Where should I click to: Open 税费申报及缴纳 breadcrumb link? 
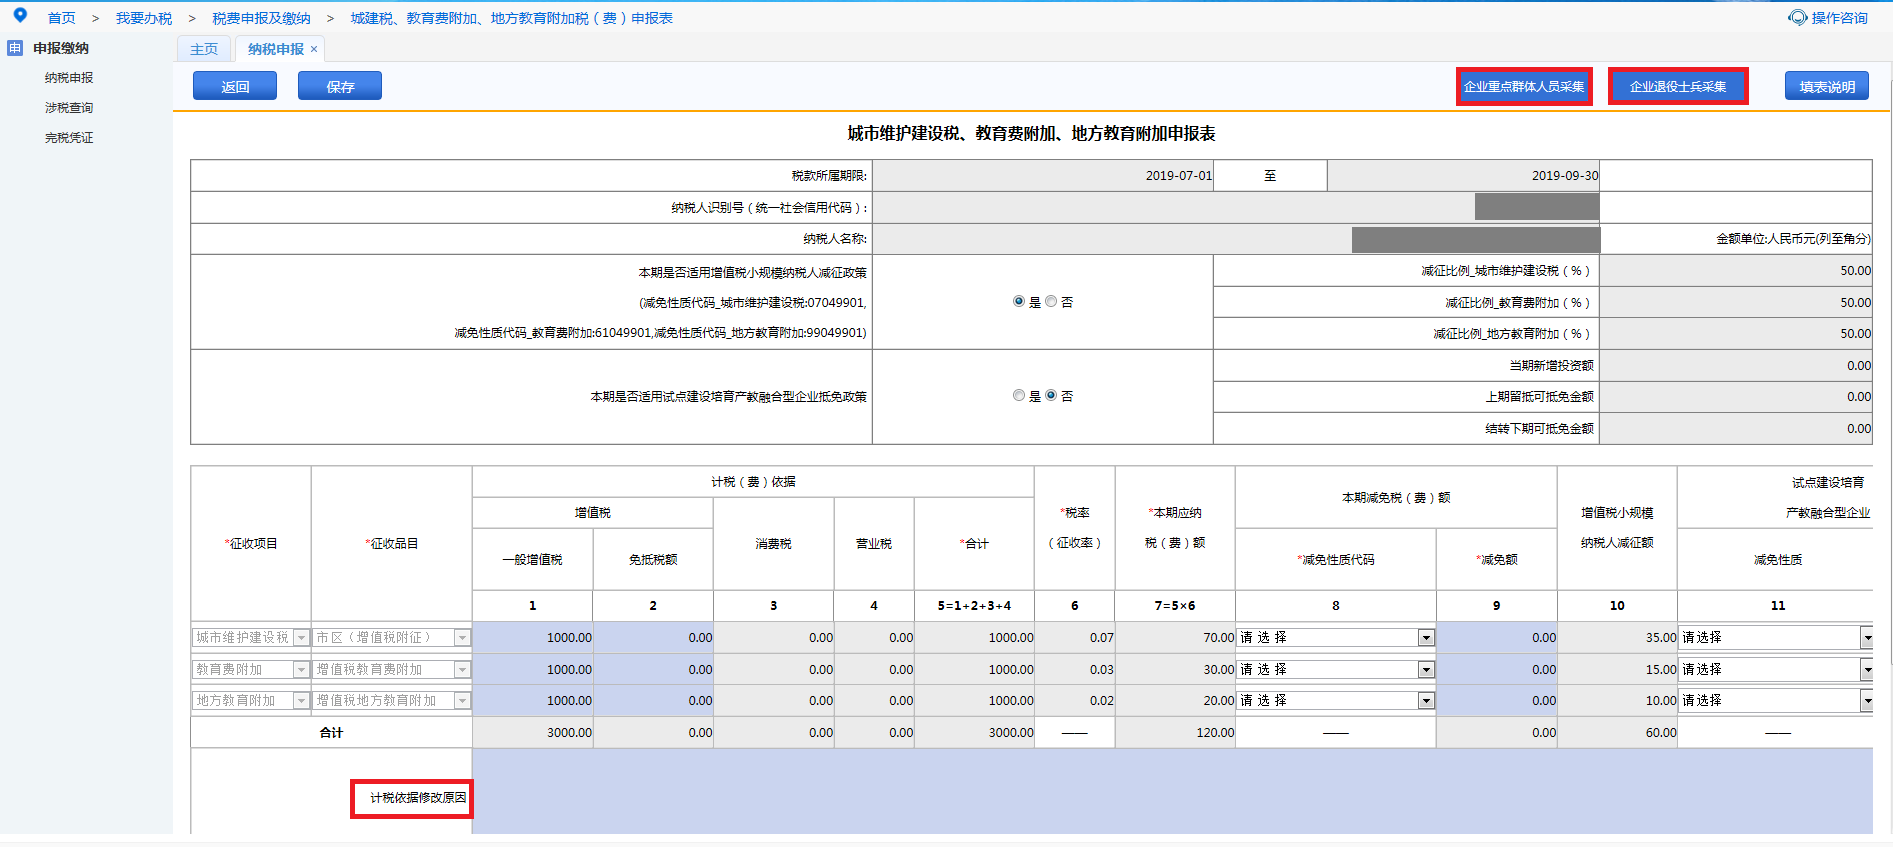tap(261, 18)
